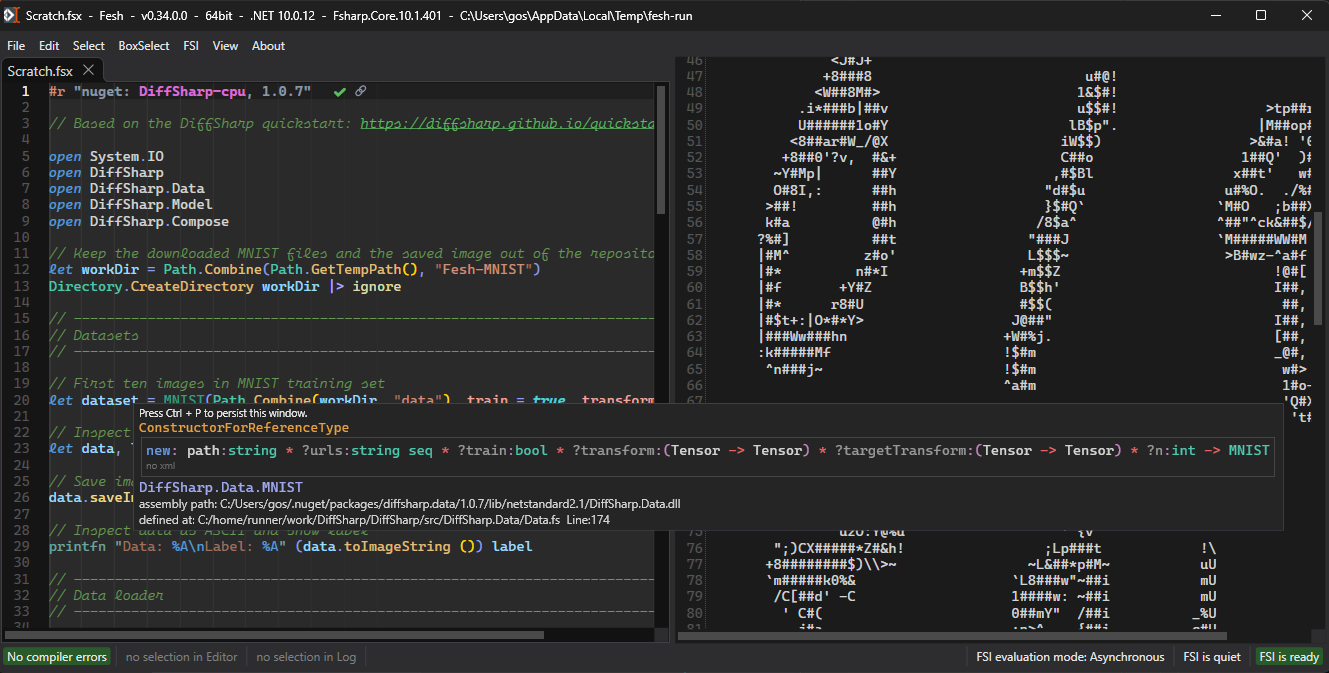
Task: Minimize the Fesh window
Action: (x=1214, y=15)
